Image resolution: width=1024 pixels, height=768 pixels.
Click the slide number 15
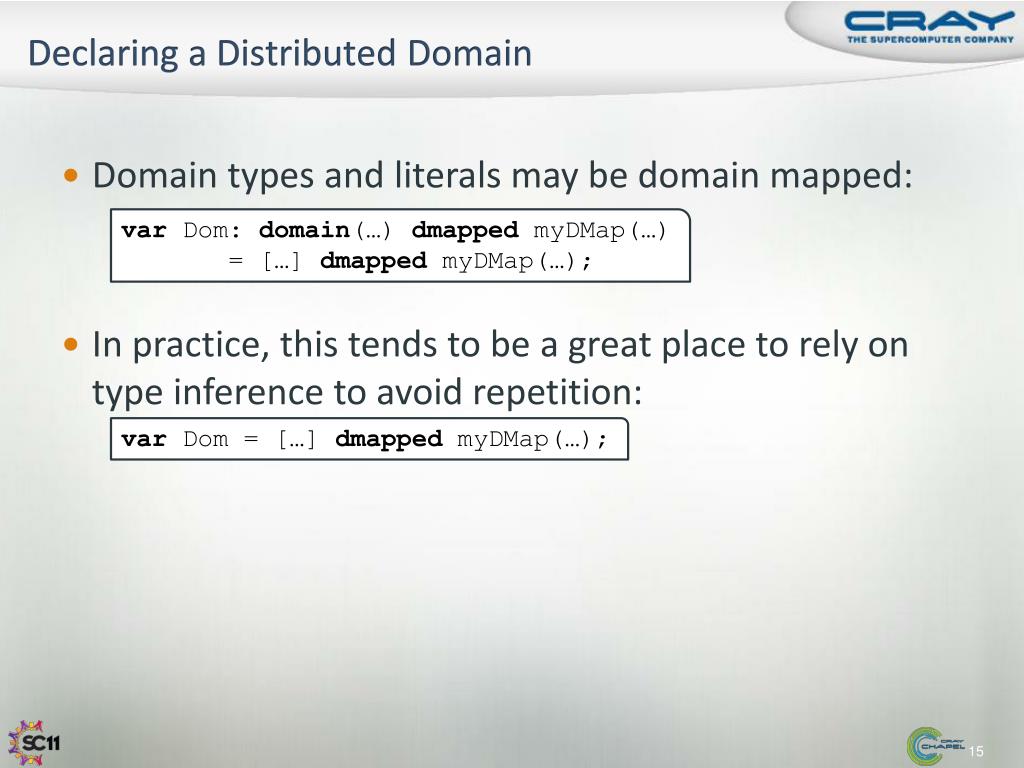click(976, 752)
